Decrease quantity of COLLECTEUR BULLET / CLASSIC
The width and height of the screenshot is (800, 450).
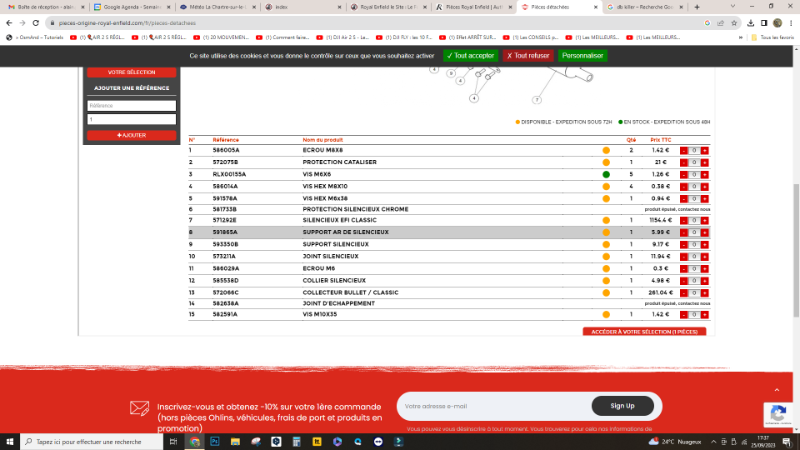tap(683, 291)
